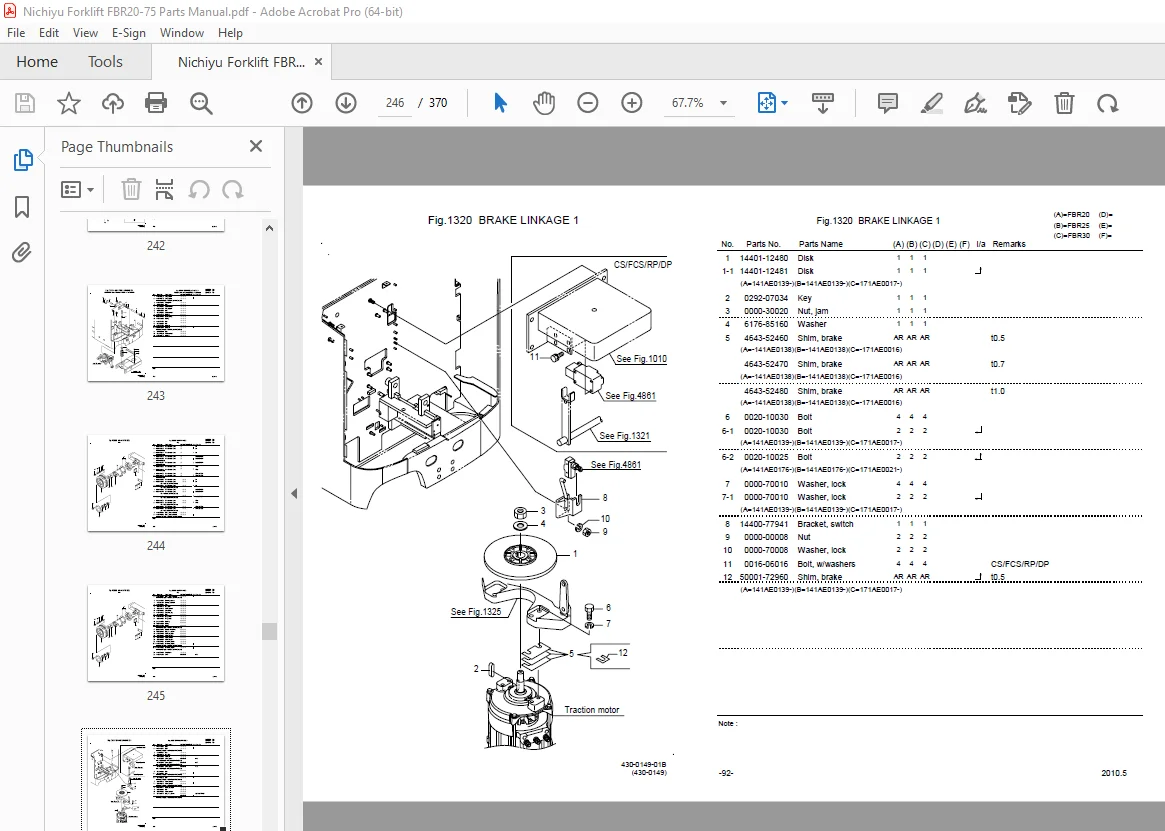1165x831 pixels.
Task: Open the Edit menu
Action: click(49, 33)
